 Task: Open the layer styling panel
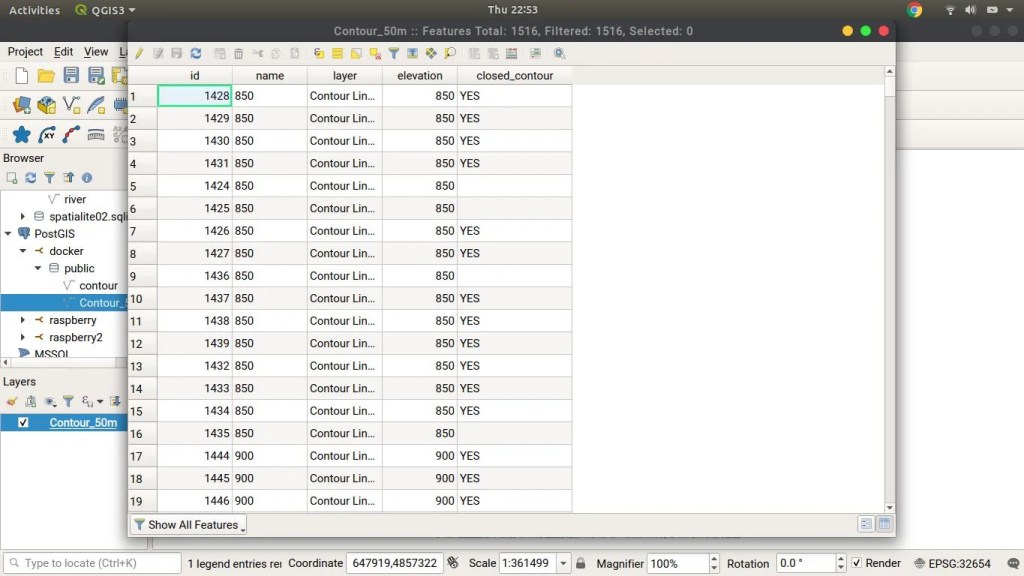click(12, 402)
